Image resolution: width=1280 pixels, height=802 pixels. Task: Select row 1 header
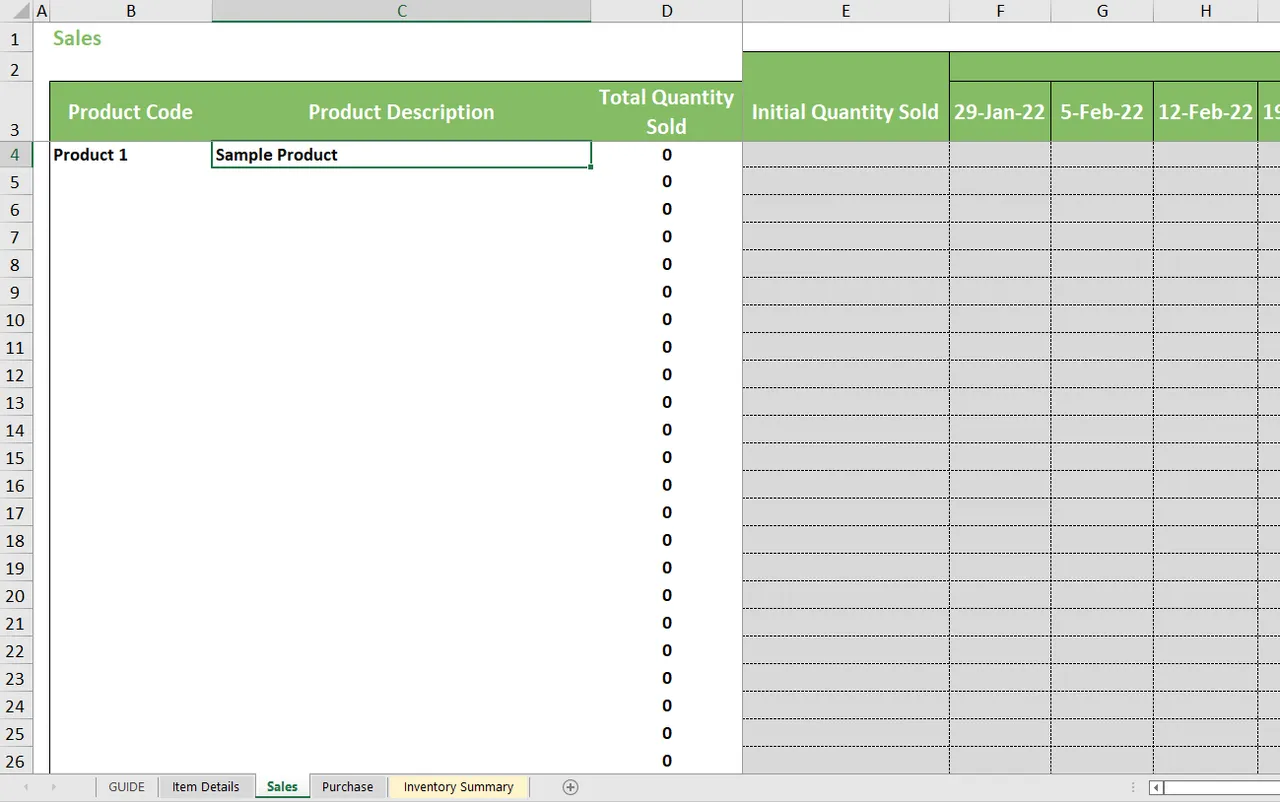16,39
